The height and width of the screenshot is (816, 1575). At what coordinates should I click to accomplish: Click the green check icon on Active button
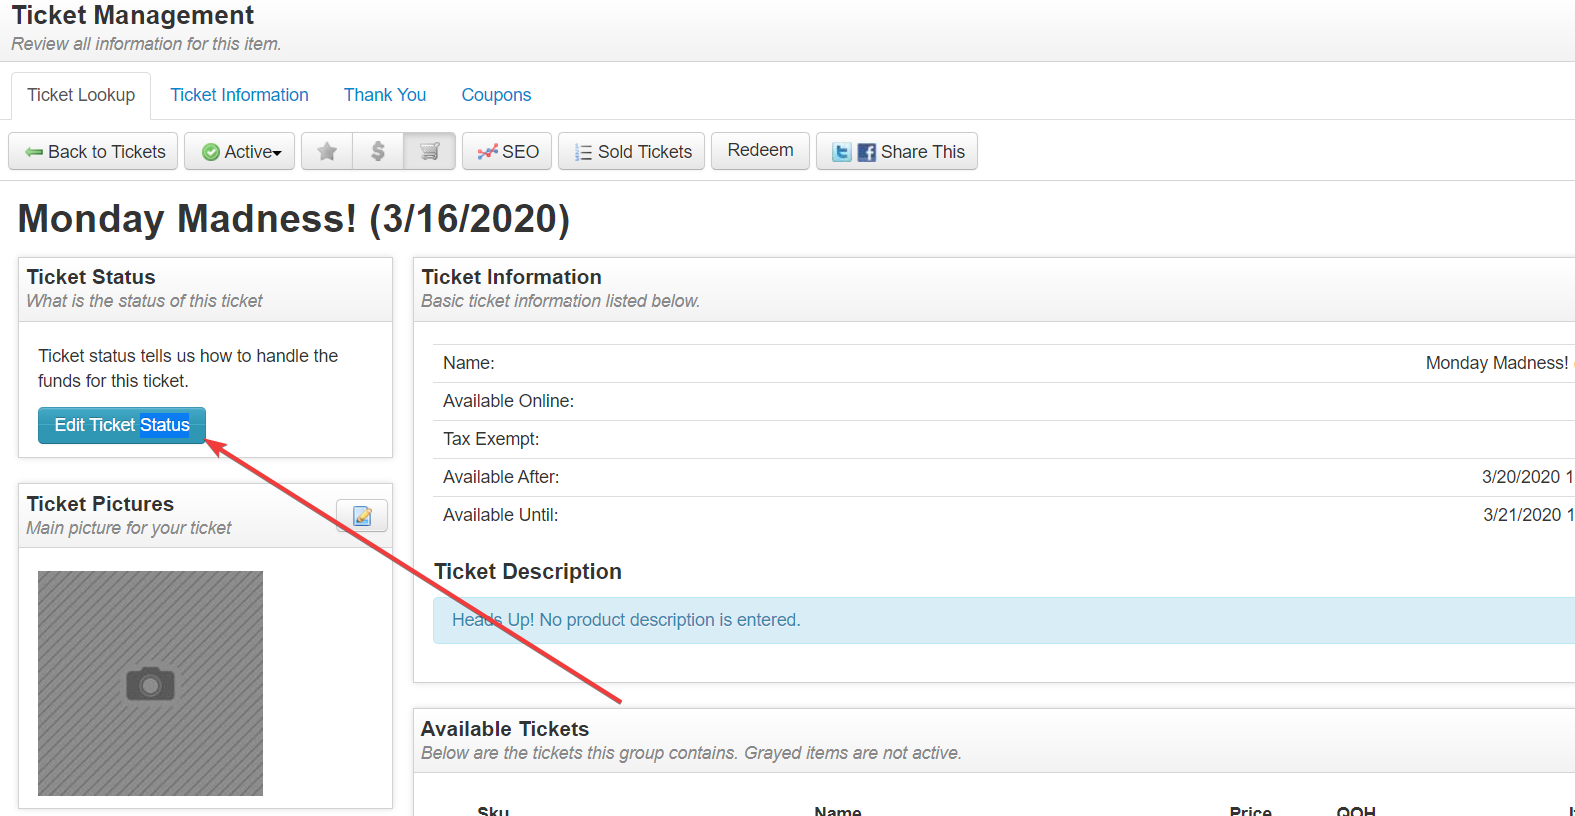[x=211, y=152]
